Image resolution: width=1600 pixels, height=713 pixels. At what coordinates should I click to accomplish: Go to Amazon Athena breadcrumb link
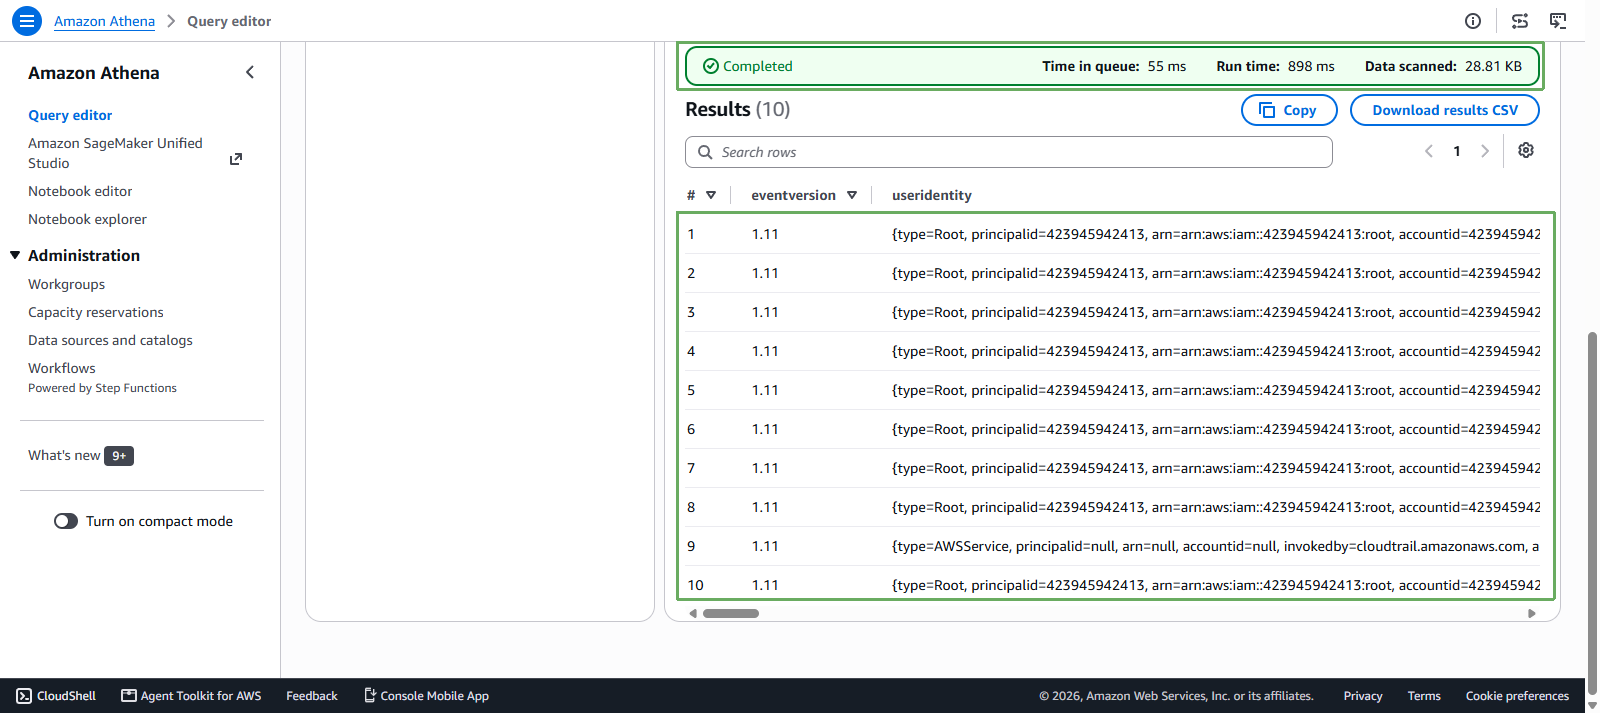[104, 21]
